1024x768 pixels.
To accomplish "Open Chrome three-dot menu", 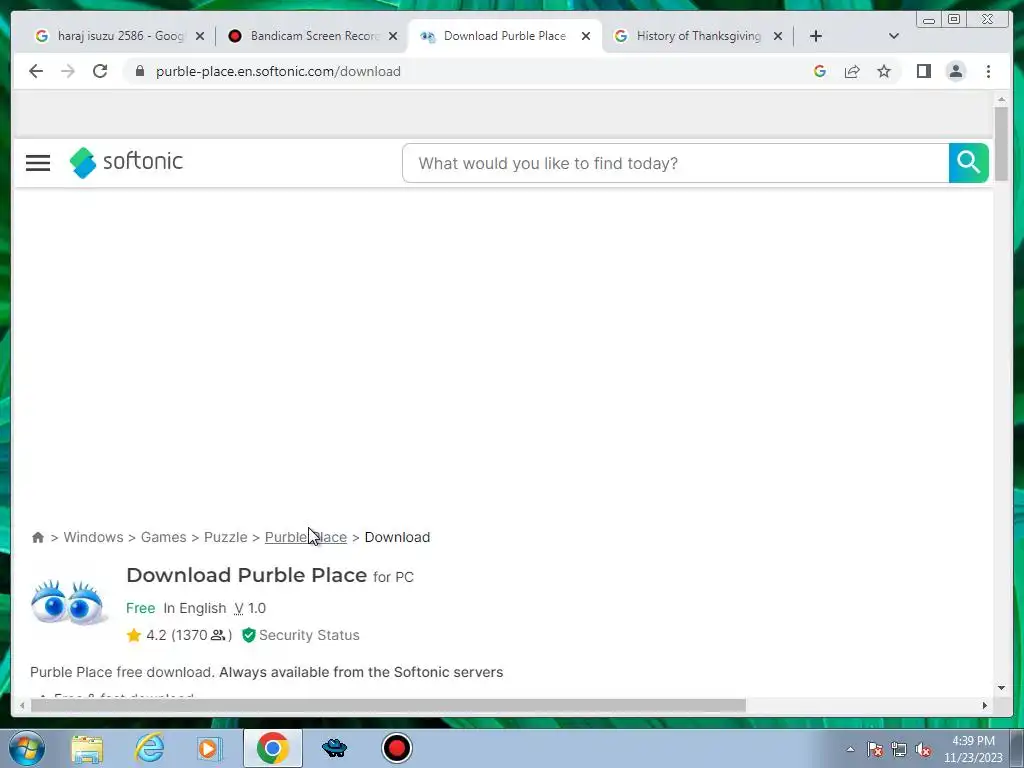I will pyautogui.click(x=989, y=71).
